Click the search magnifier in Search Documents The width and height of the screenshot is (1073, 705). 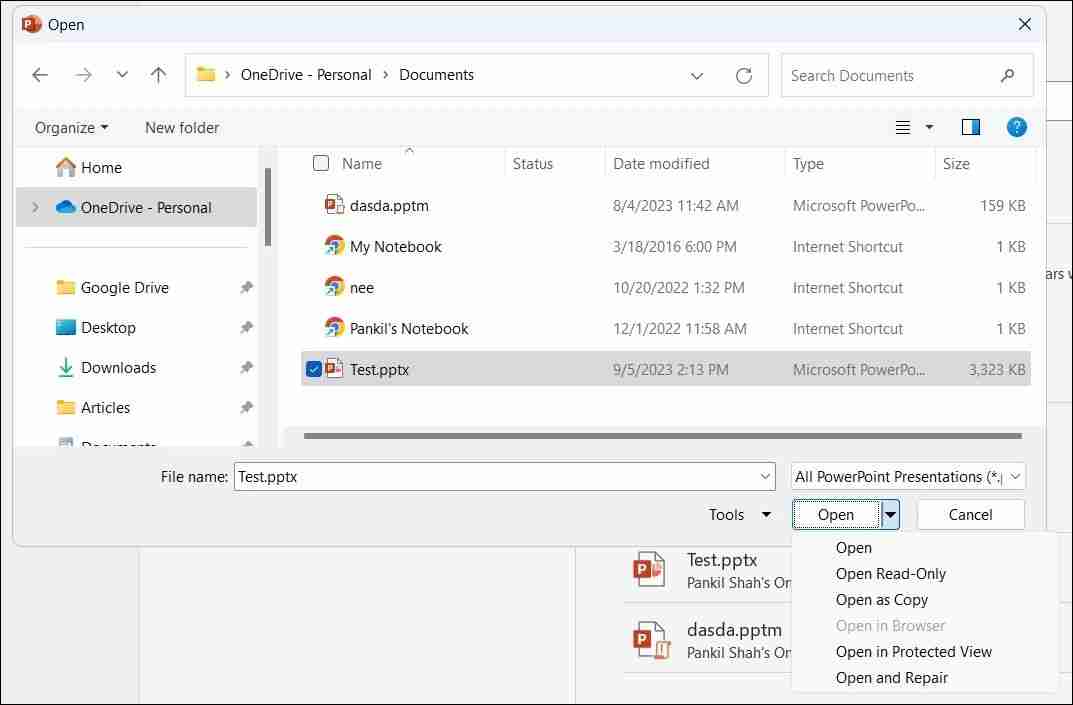pyautogui.click(x=1007, y=75)
